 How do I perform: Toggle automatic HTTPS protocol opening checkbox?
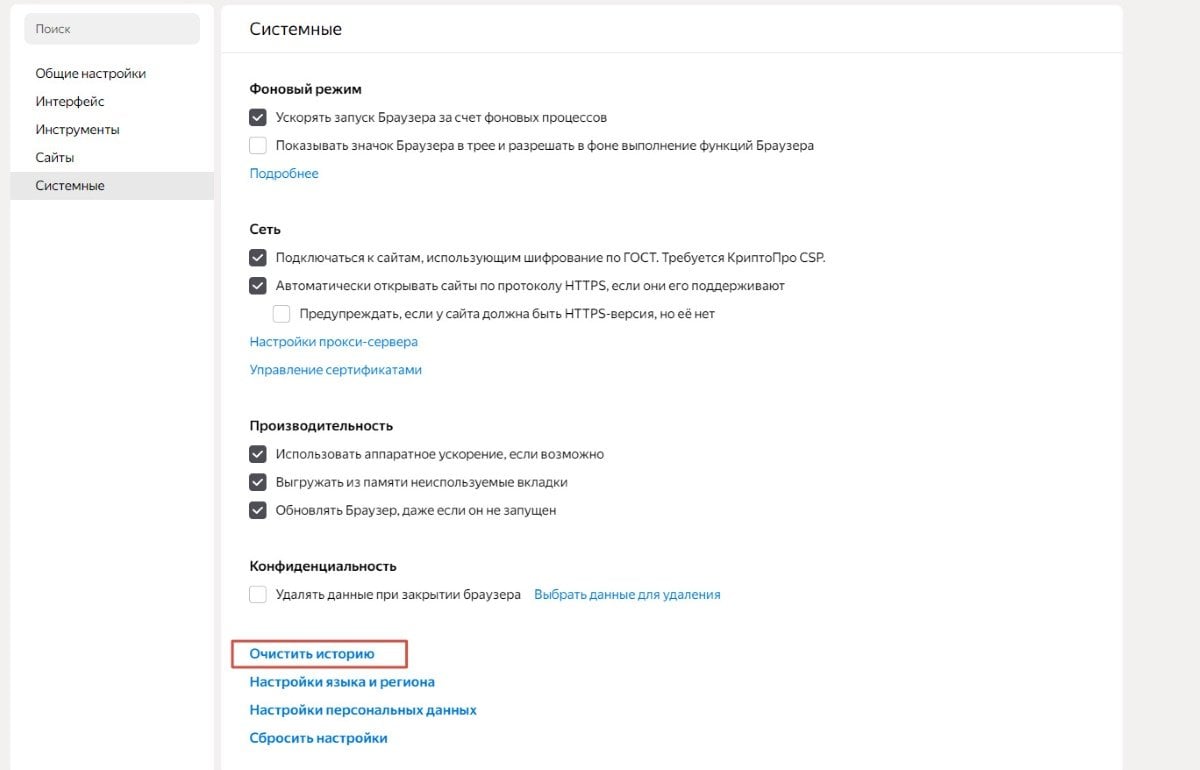(x=258, y=285)
